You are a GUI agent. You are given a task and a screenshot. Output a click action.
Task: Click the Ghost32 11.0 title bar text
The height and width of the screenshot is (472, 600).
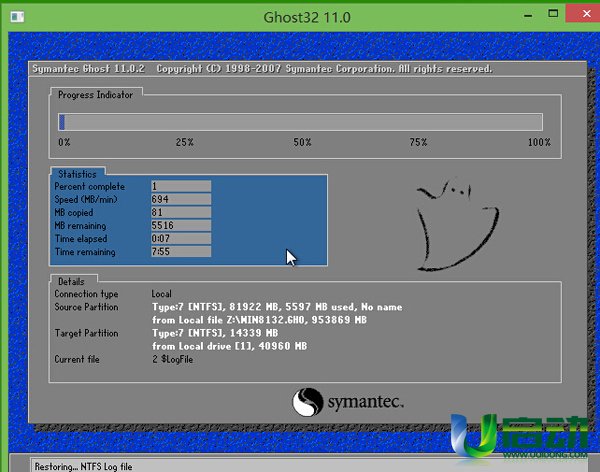(307, 17)
